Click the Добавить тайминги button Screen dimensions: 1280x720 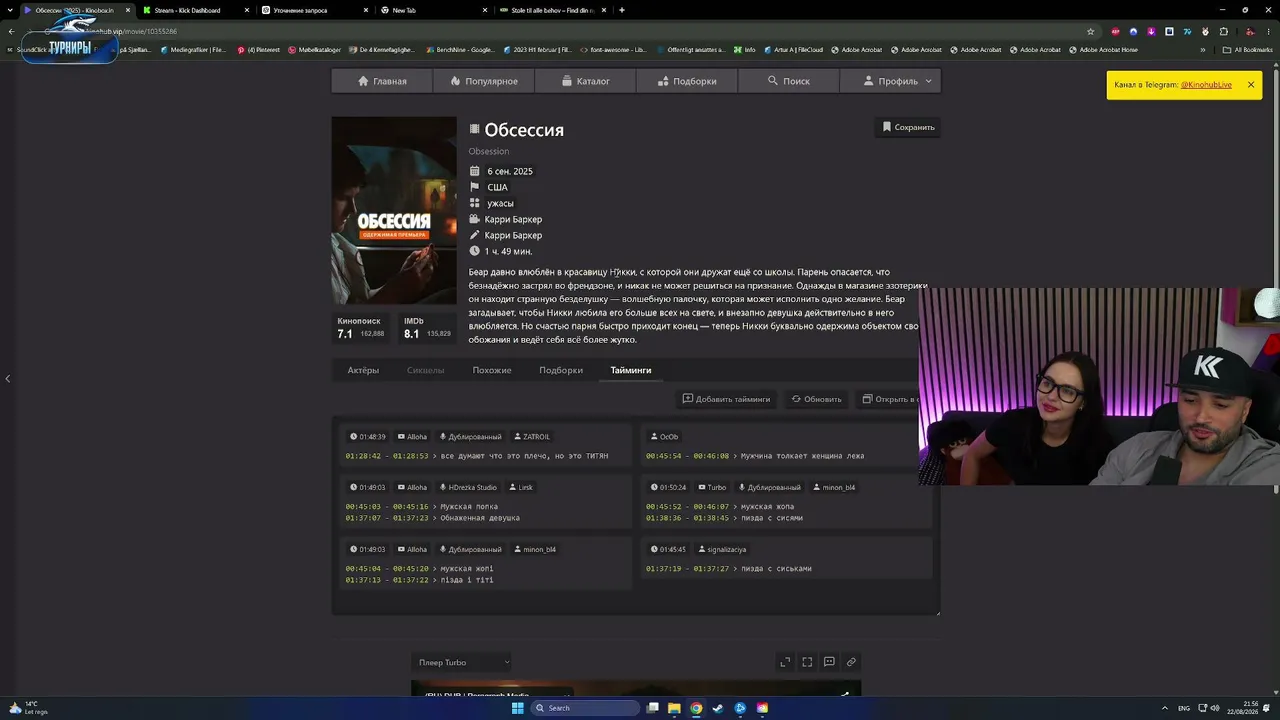[x=726, y=399]
